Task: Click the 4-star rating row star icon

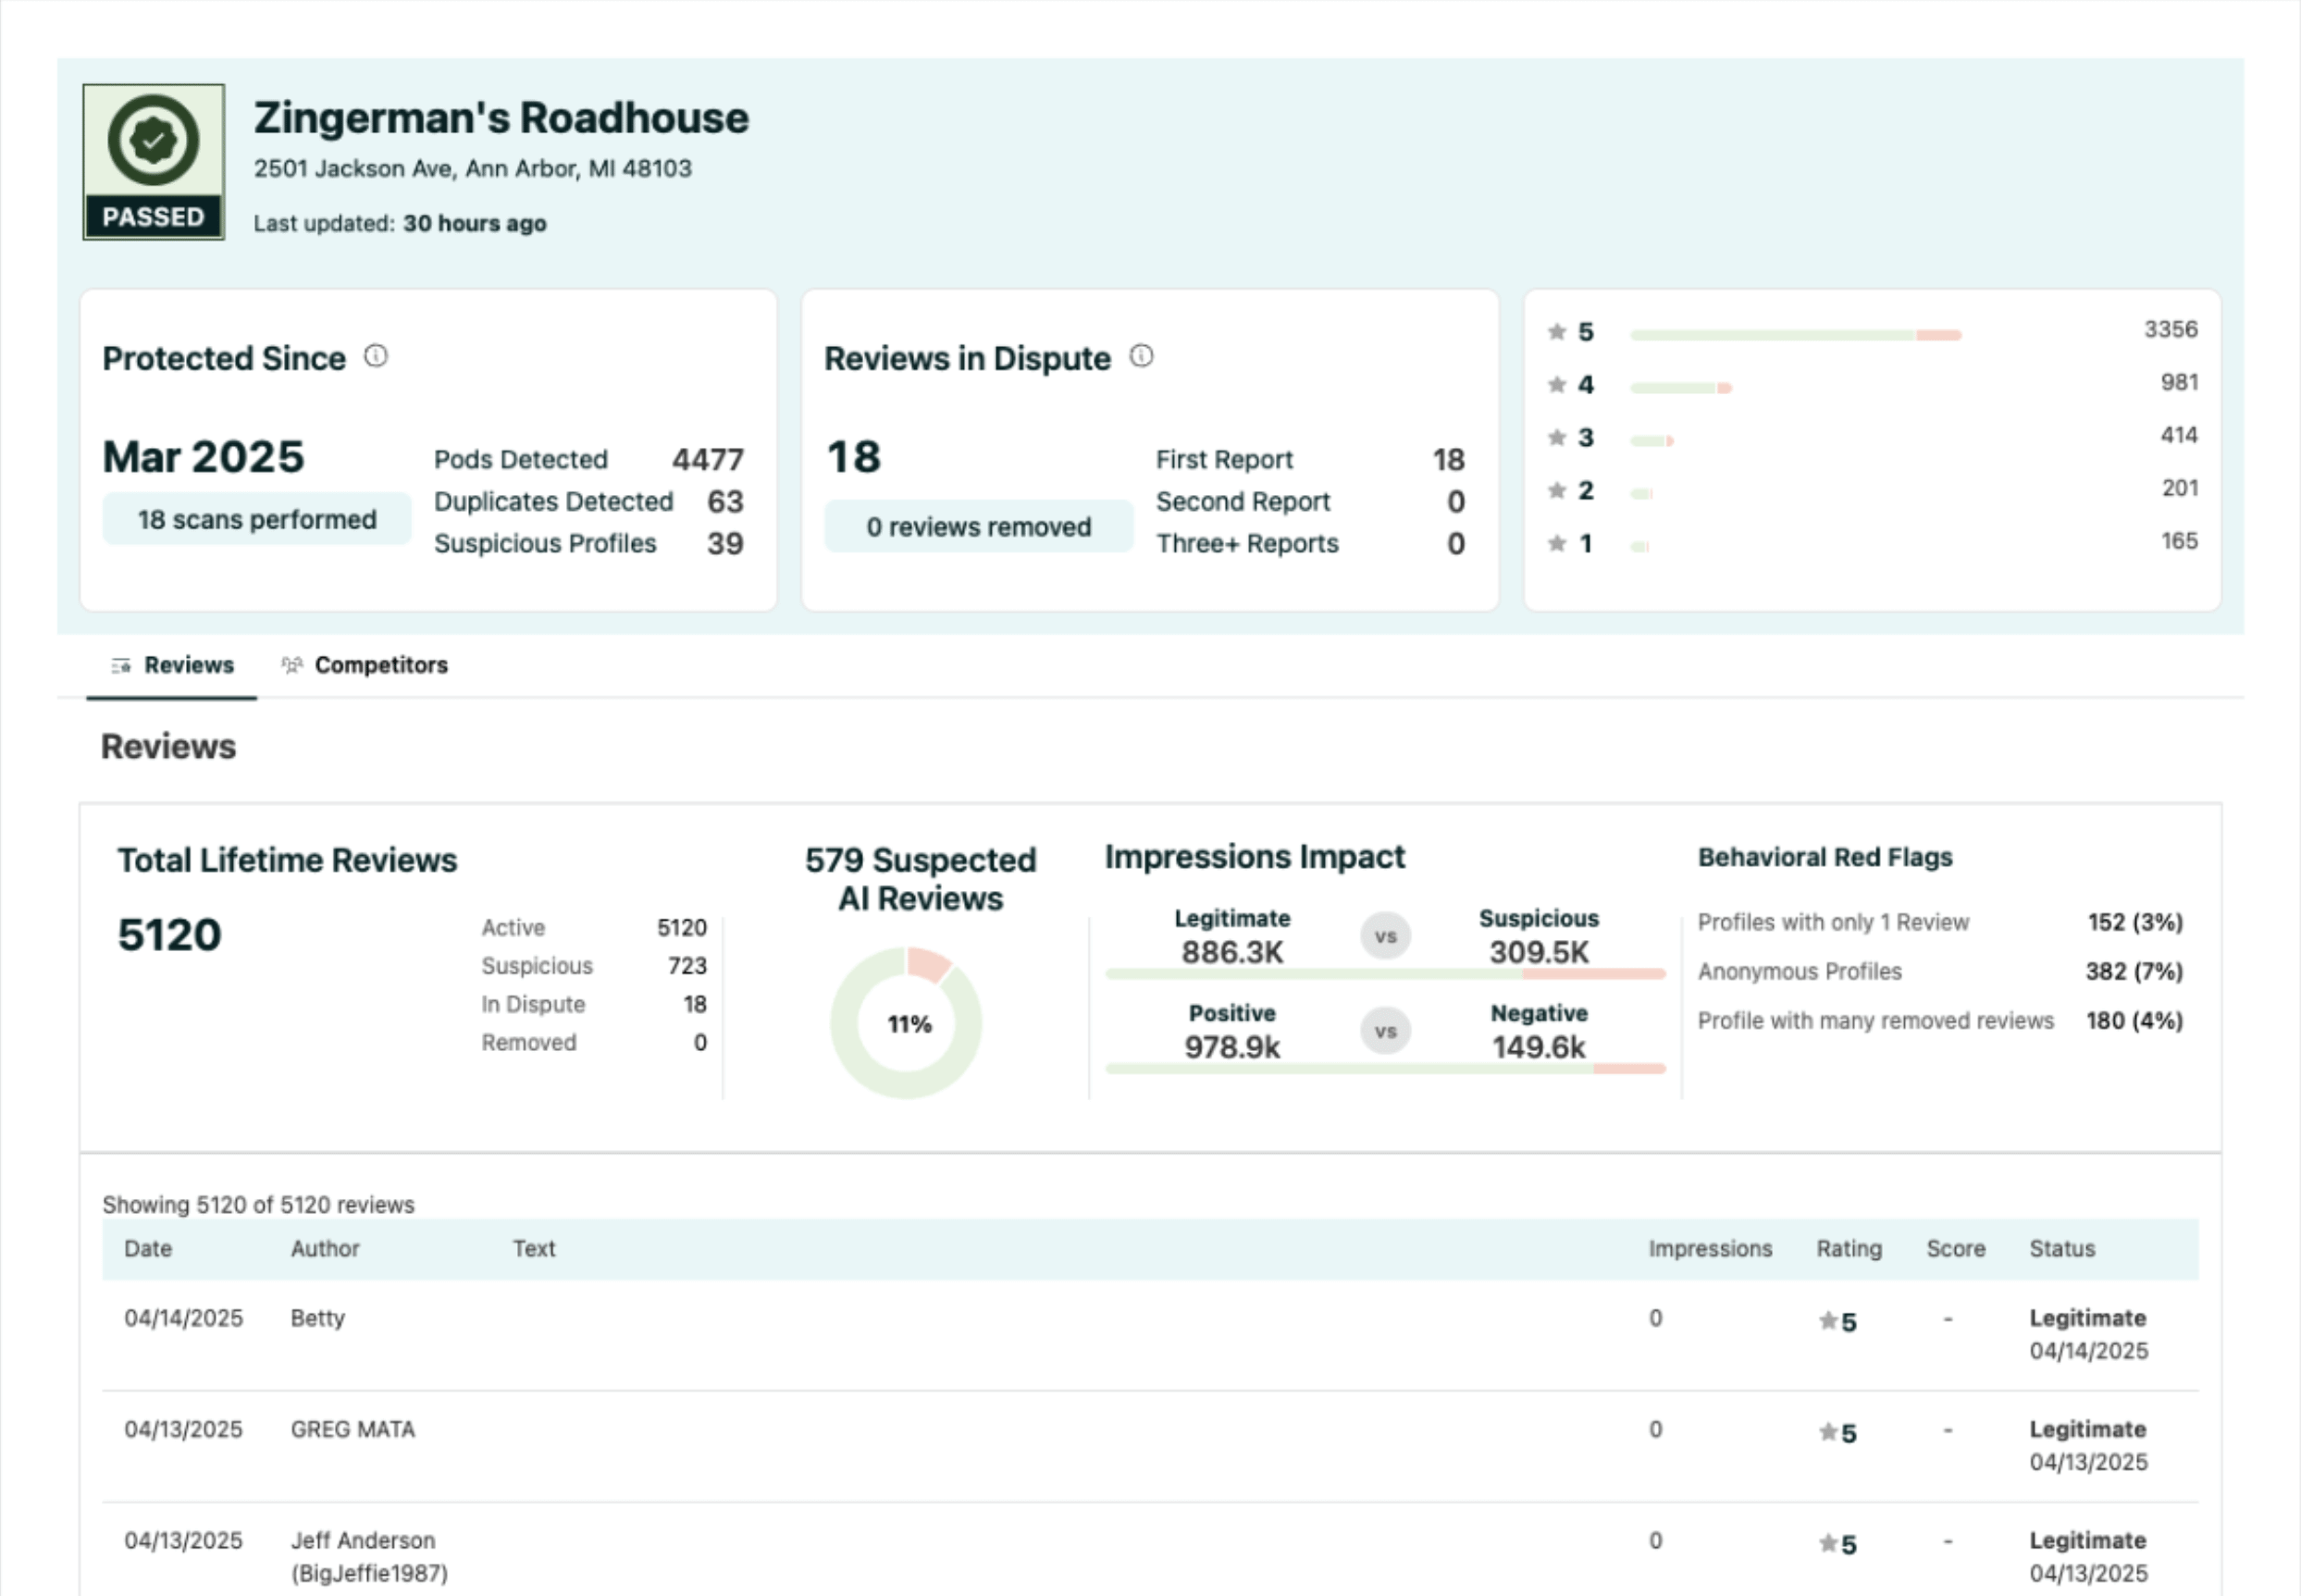Action: click(x=1557, y=385)
